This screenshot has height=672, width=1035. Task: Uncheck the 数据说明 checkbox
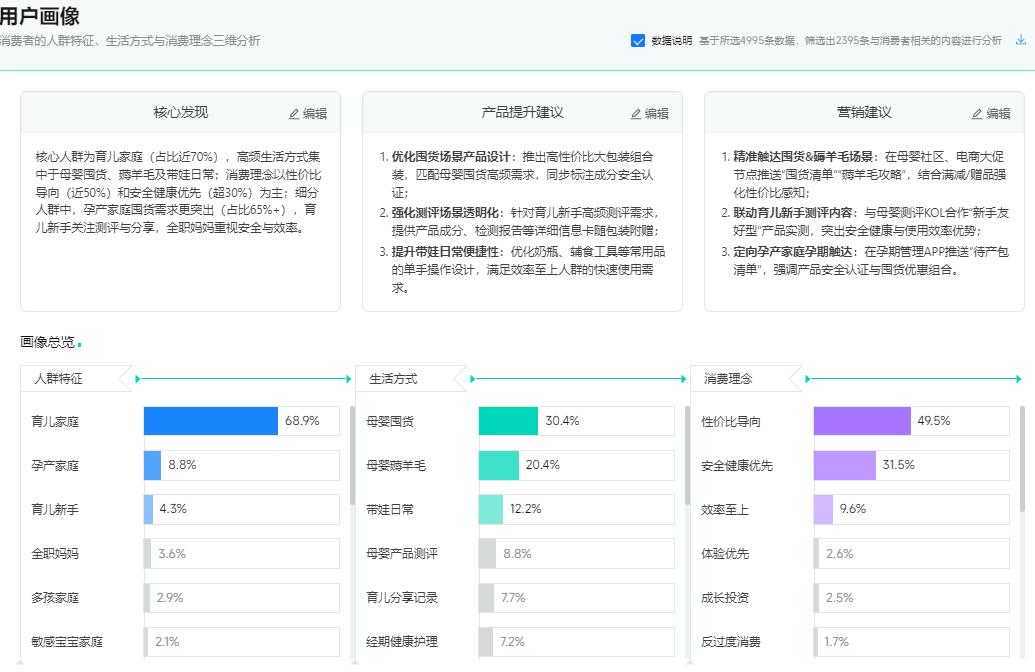pyautogui.click(x=637, y=40)
